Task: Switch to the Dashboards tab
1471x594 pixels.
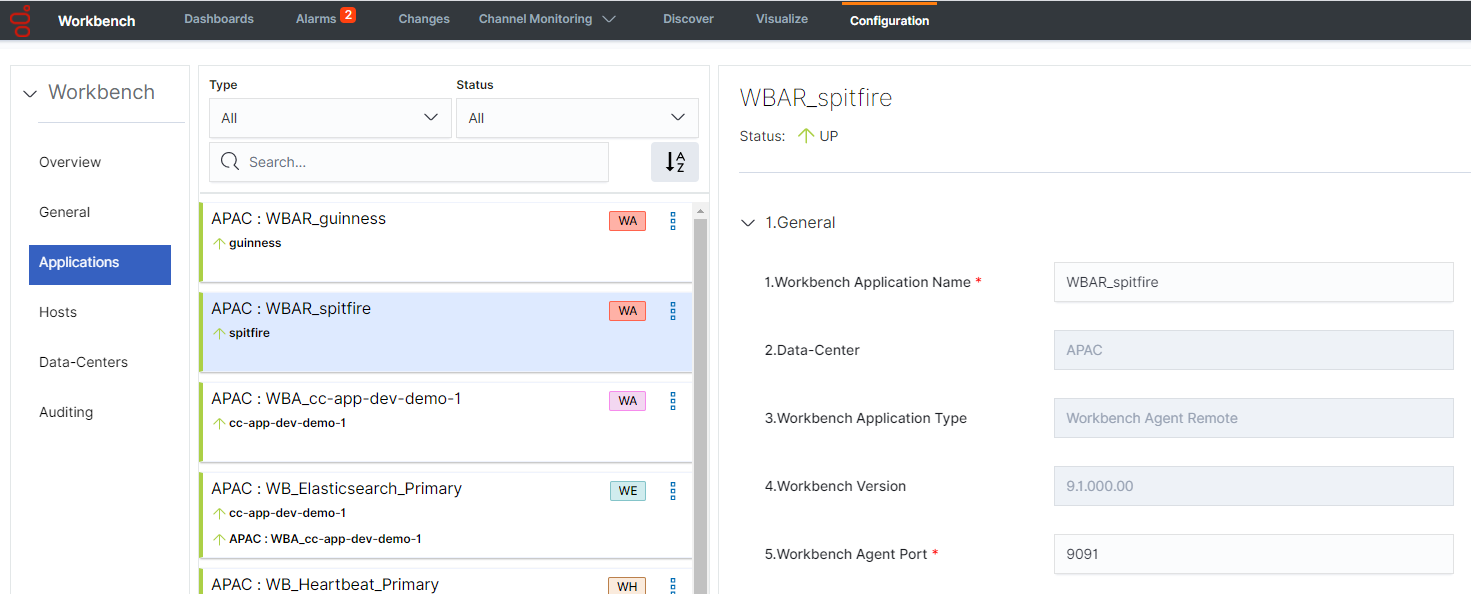Action: coord(219,19)
